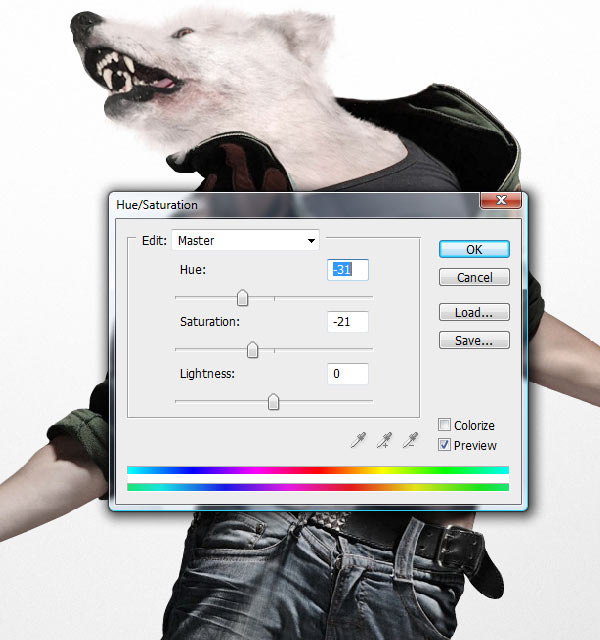Click the Save... button
This screenshot has width=600, height=640.
(474, 340)
